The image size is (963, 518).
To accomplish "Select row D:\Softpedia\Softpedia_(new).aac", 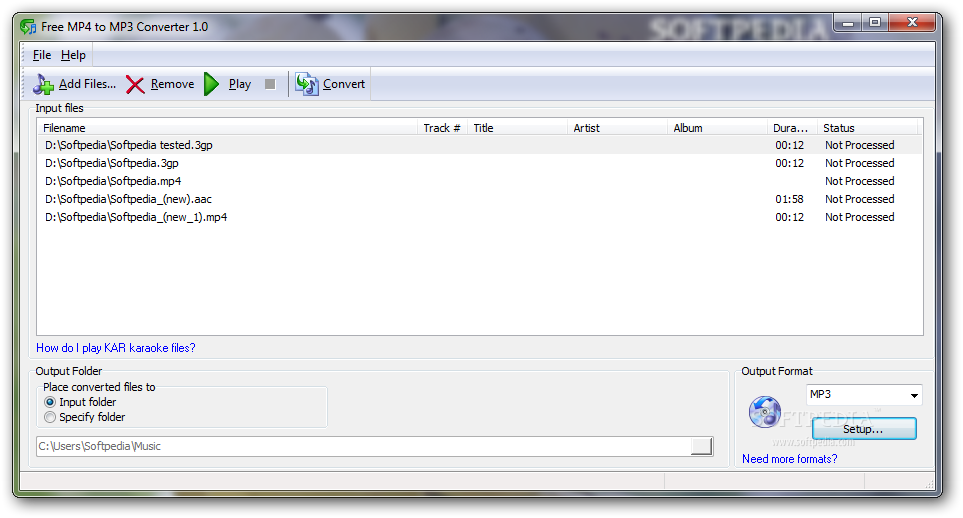I will [479, 199].
